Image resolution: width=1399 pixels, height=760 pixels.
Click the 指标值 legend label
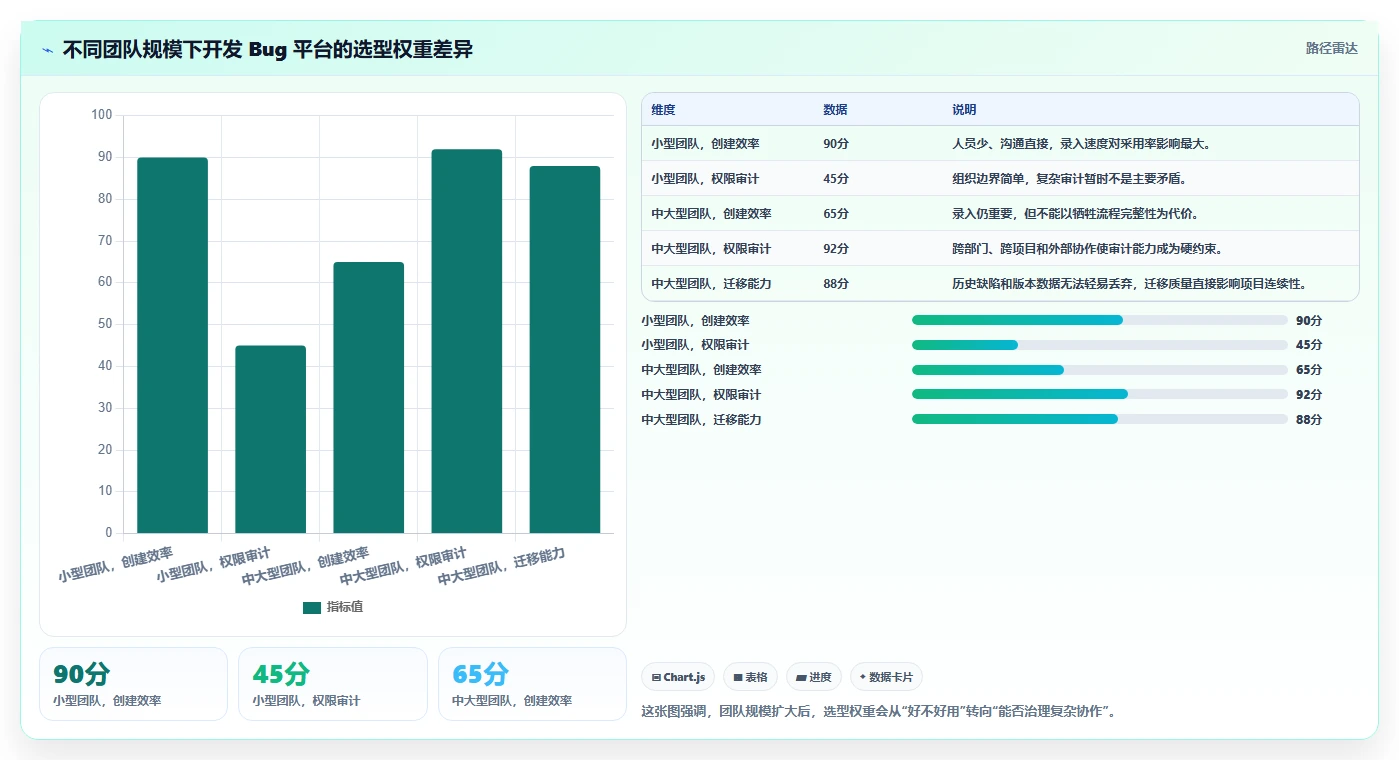pos(345,607)
